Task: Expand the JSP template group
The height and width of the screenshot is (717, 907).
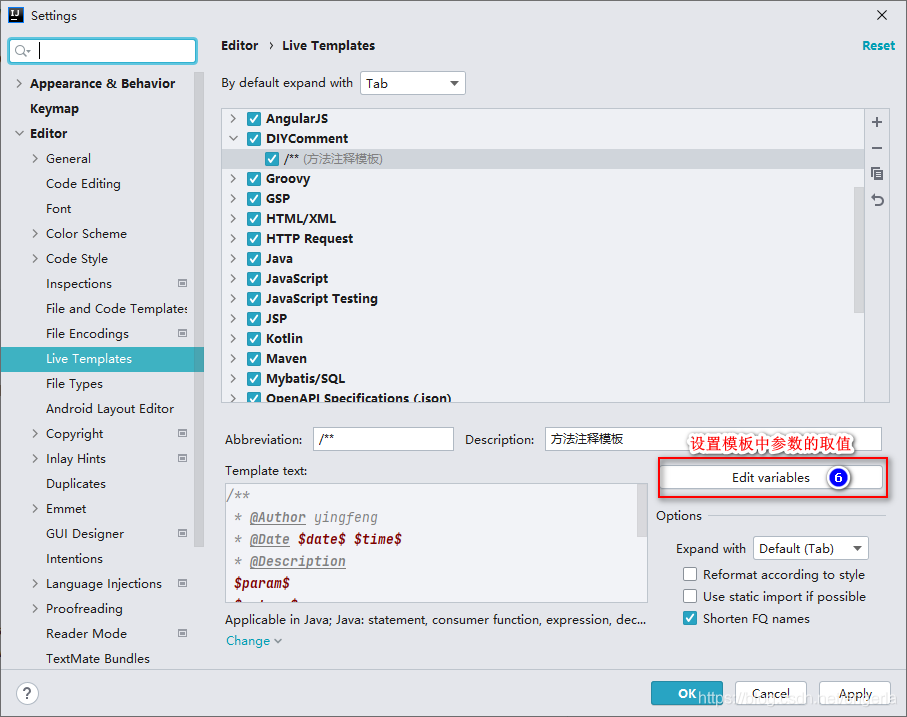Action: click(x=233, y=319)
